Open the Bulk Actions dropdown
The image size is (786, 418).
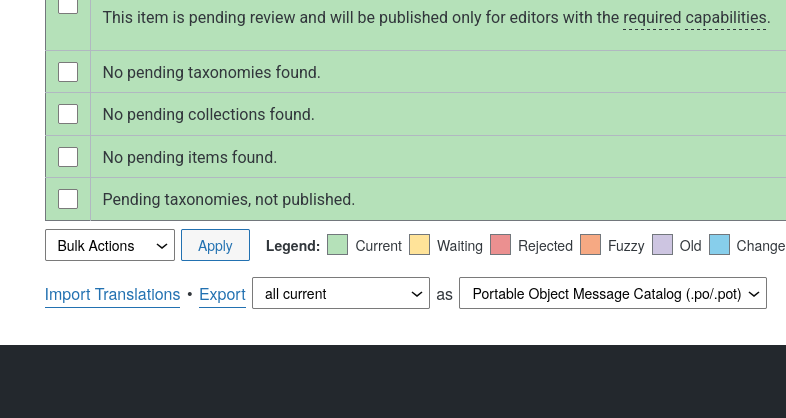pyautogui.click(x=110, y=246)
